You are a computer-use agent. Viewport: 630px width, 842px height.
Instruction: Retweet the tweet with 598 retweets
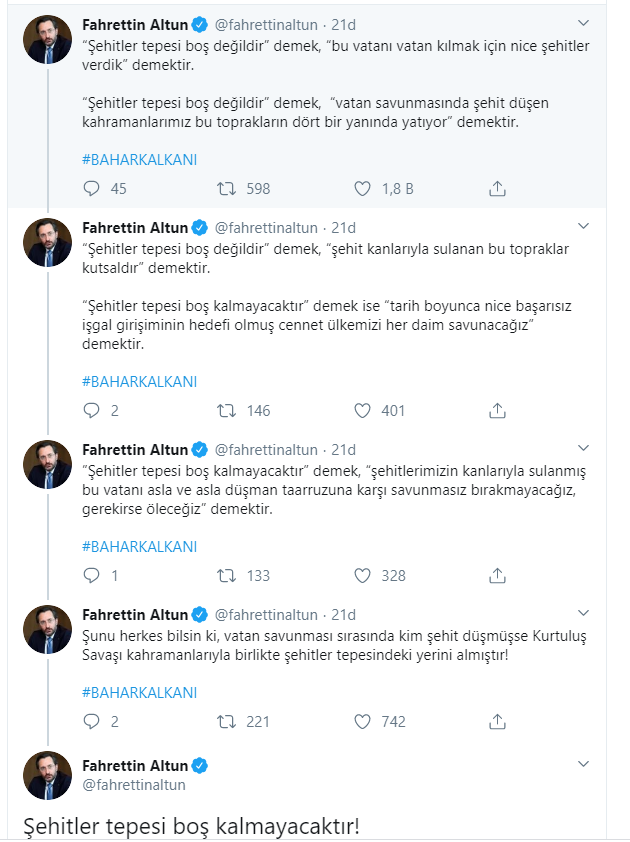click(228, 189)
